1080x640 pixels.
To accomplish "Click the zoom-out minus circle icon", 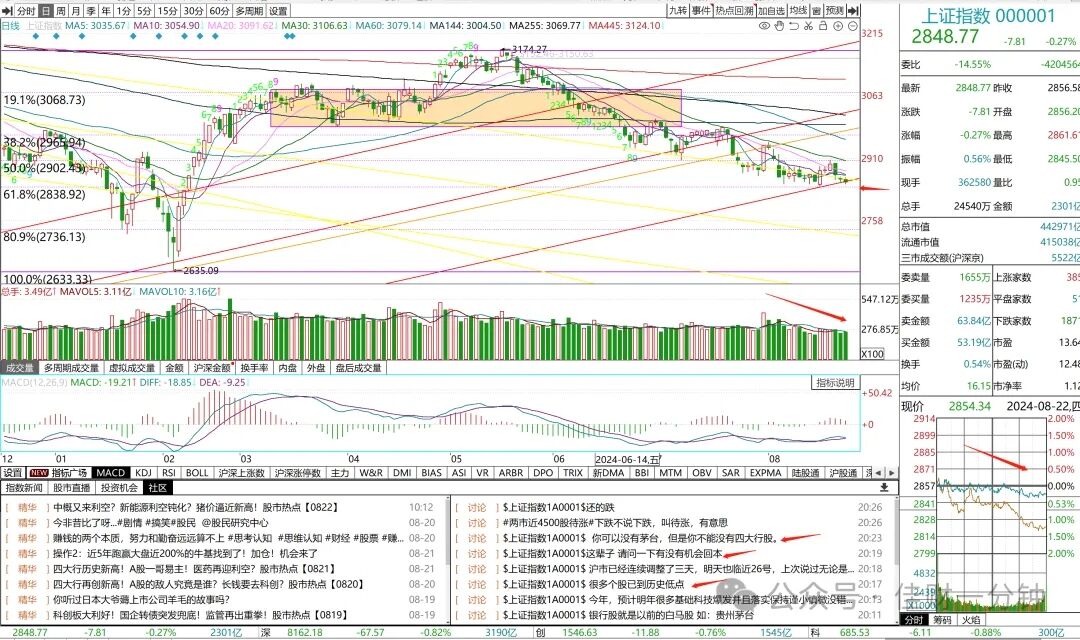I will 853,25.
